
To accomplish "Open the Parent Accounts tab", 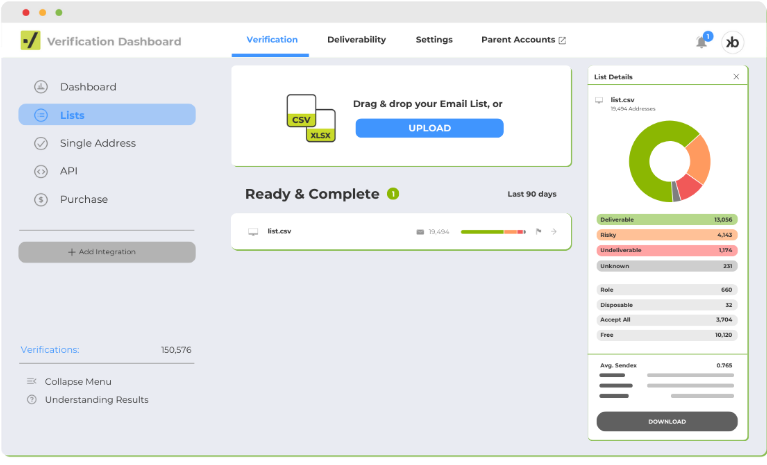I will [518, 40].
